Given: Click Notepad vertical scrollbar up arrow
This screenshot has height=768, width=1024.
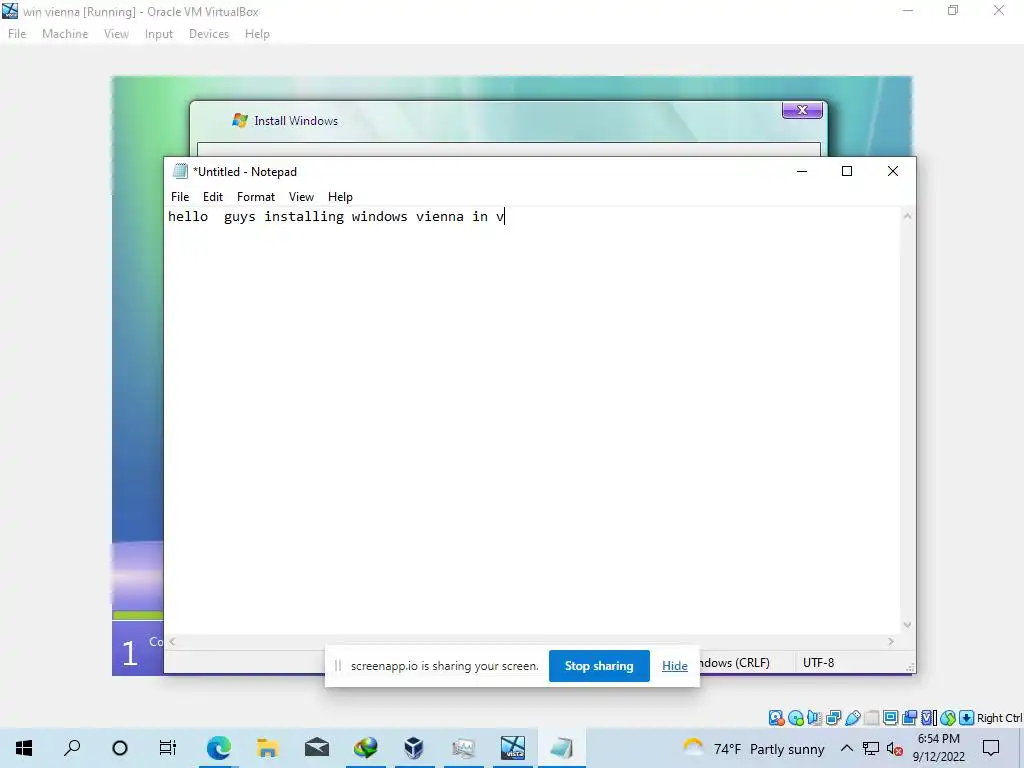Looking at the screenshot, I should click(x=907, y=216).
